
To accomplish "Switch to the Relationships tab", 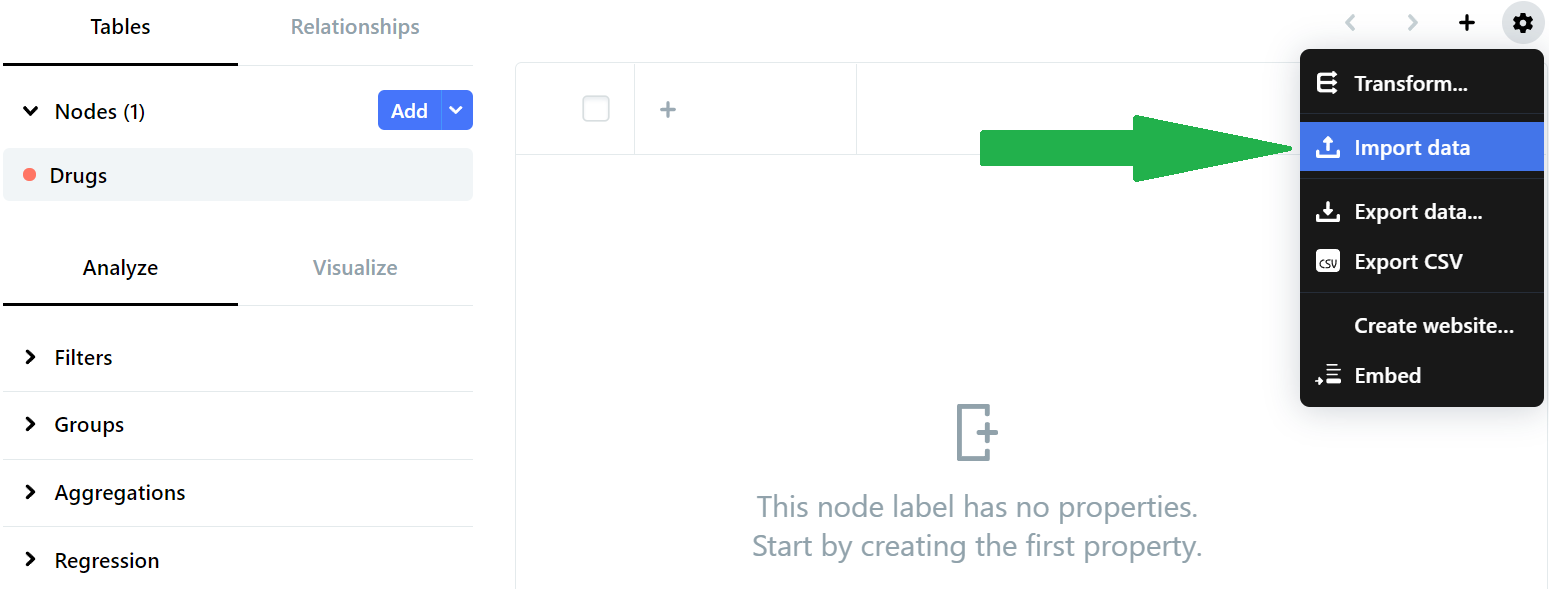I will [x=355, y=27].
